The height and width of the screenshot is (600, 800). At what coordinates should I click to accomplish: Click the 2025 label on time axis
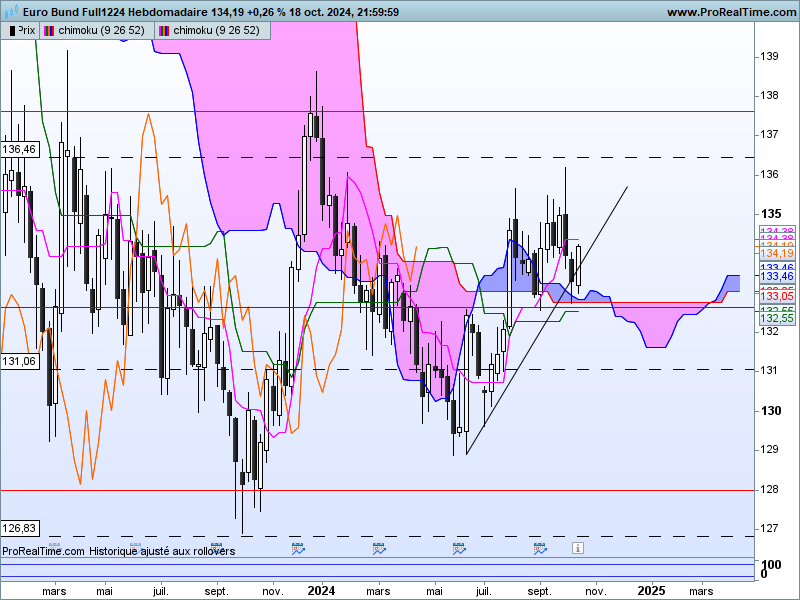(652, 591)
